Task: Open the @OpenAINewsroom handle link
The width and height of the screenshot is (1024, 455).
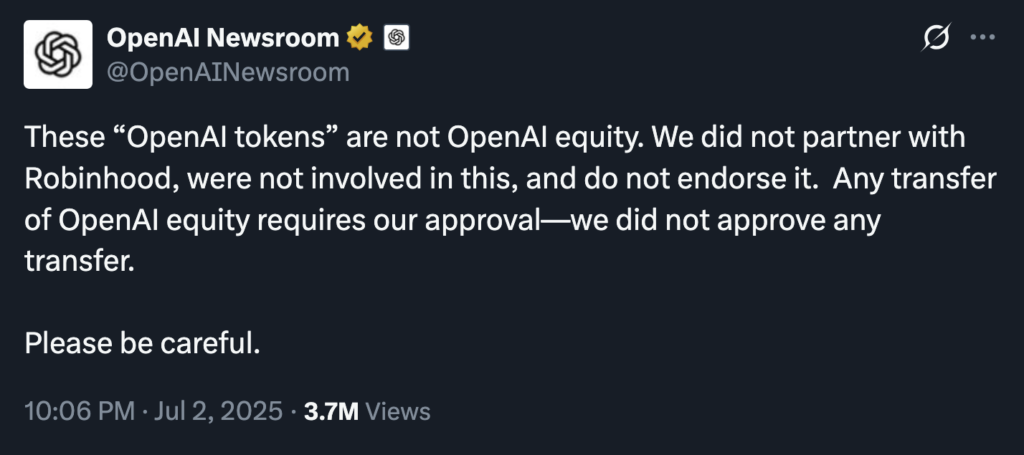Action: tap(228, 72)
